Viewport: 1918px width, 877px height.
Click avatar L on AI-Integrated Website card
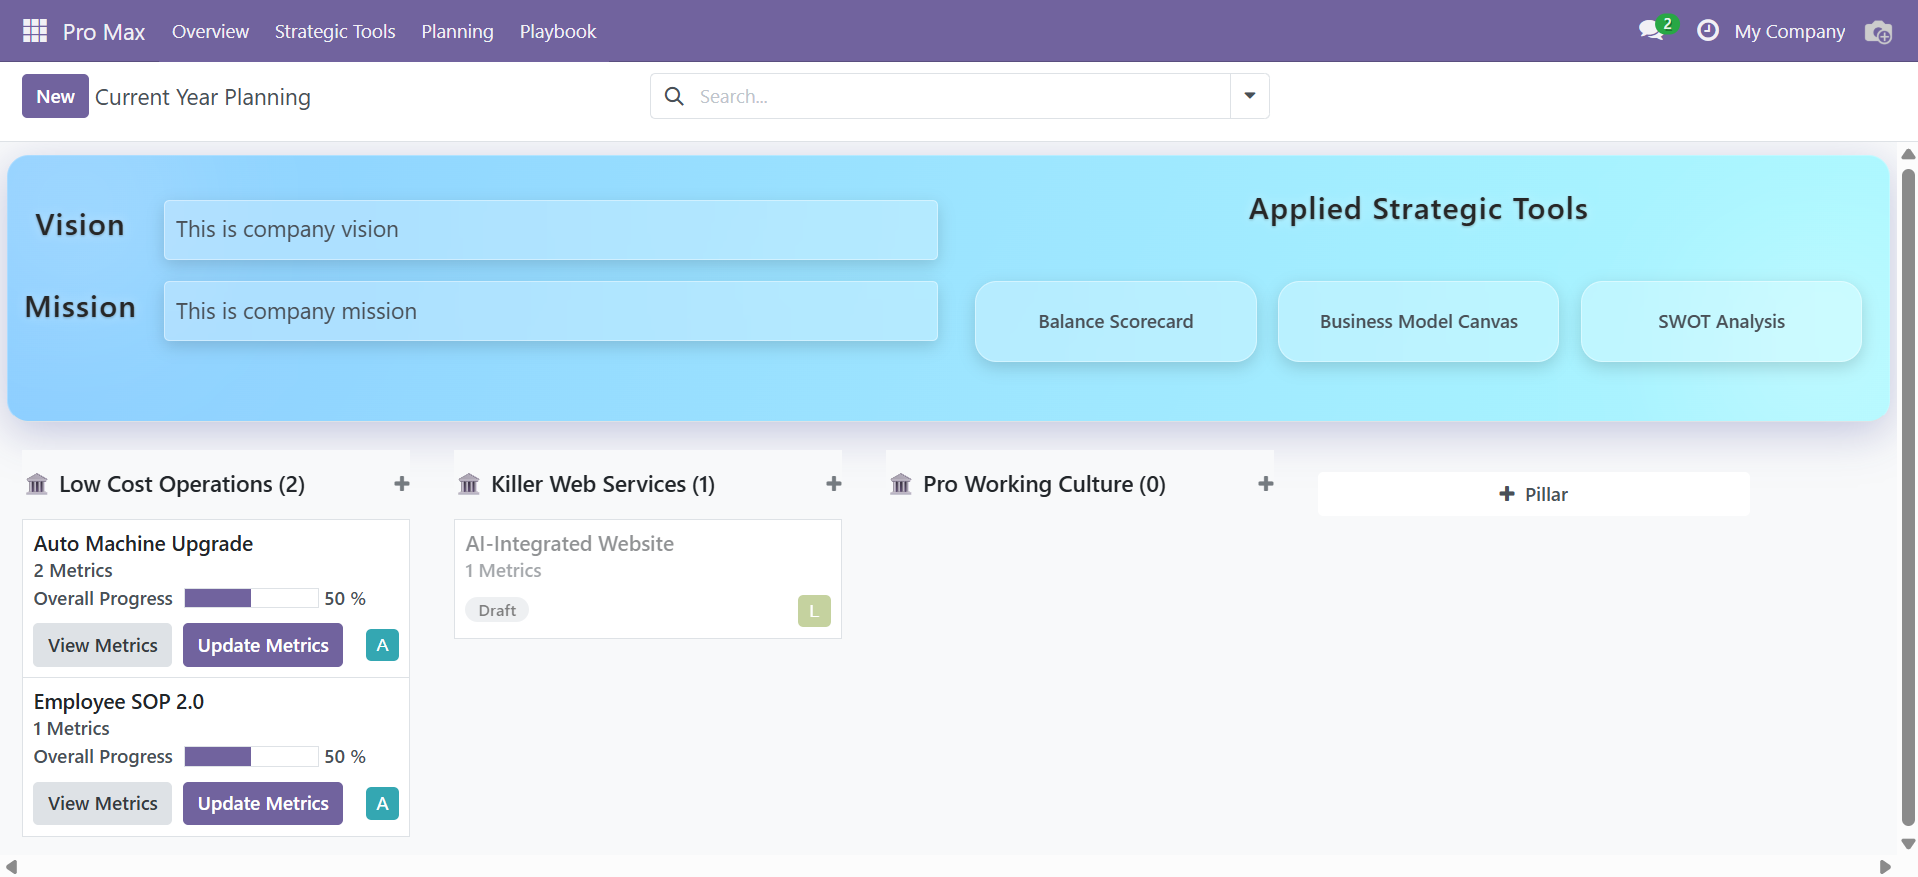[814, 611]
